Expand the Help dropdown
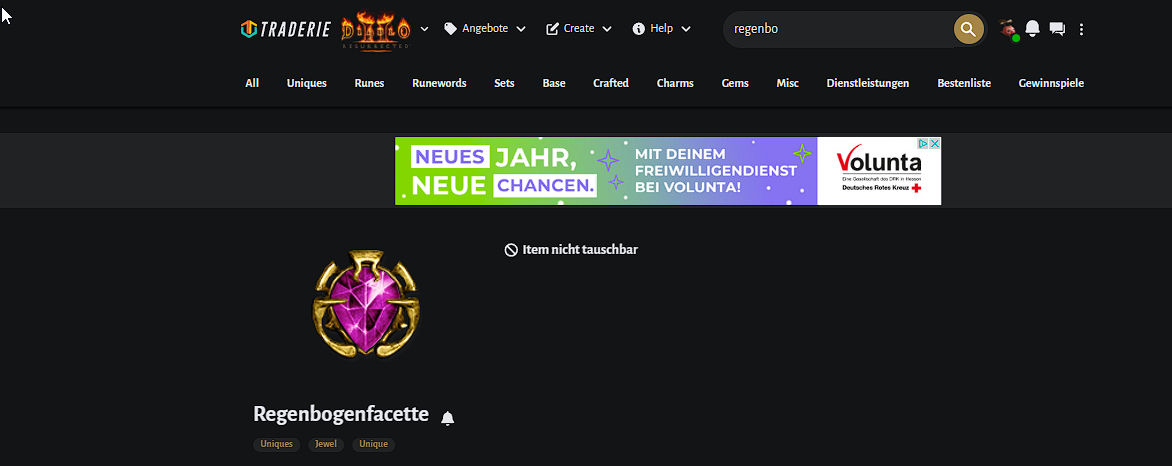 [661, 28]
